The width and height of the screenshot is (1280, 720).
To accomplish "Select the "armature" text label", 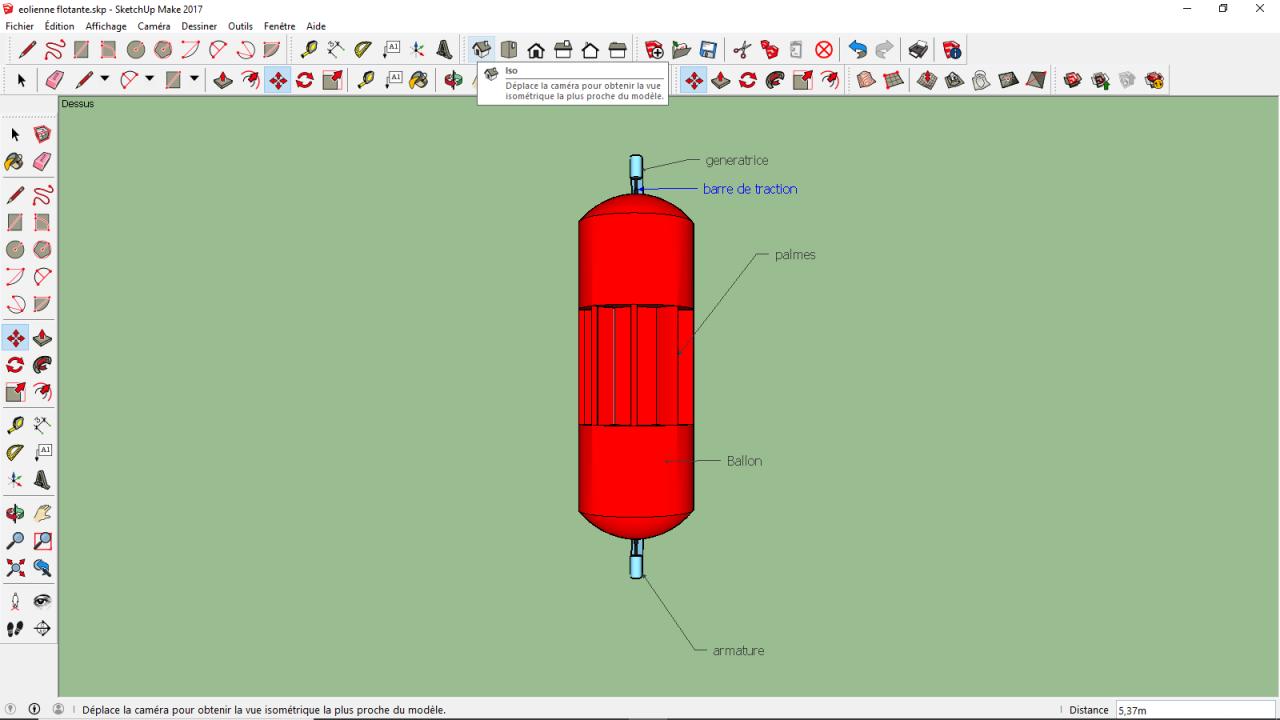I will [x=738, y=651].
